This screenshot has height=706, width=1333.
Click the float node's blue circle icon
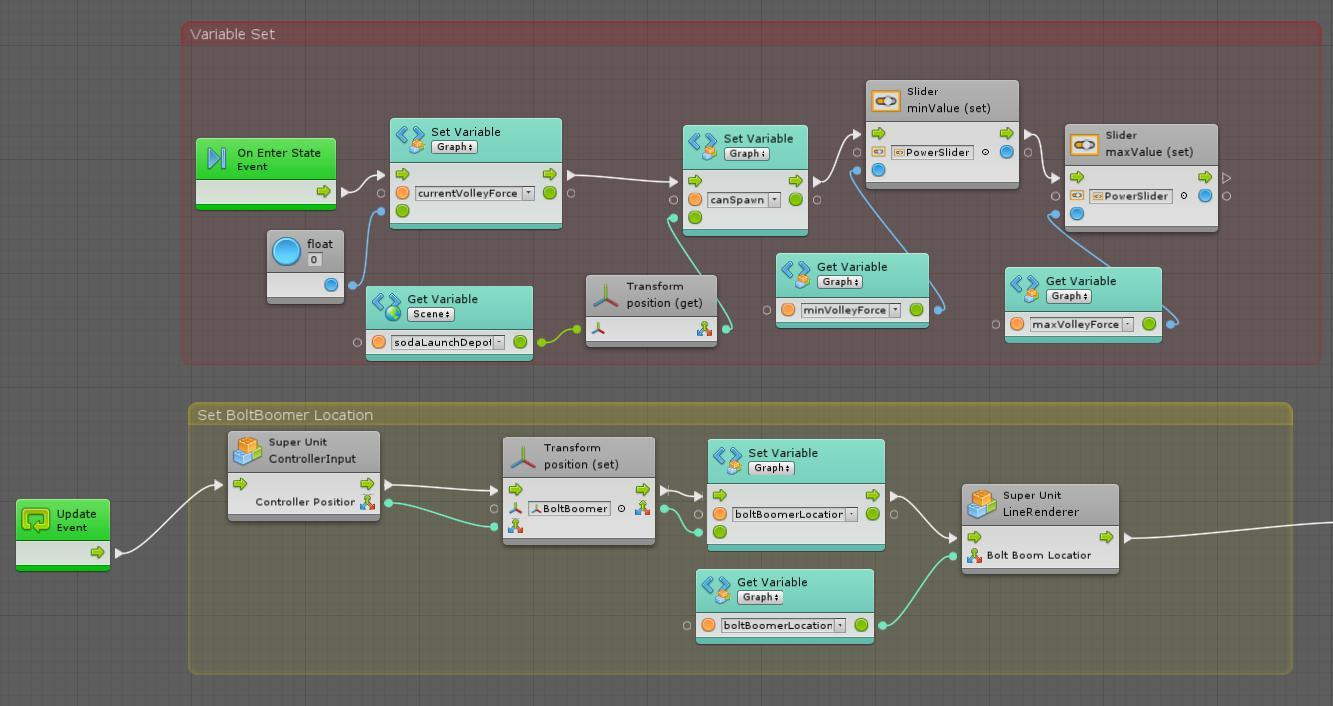tap(286, 251)
